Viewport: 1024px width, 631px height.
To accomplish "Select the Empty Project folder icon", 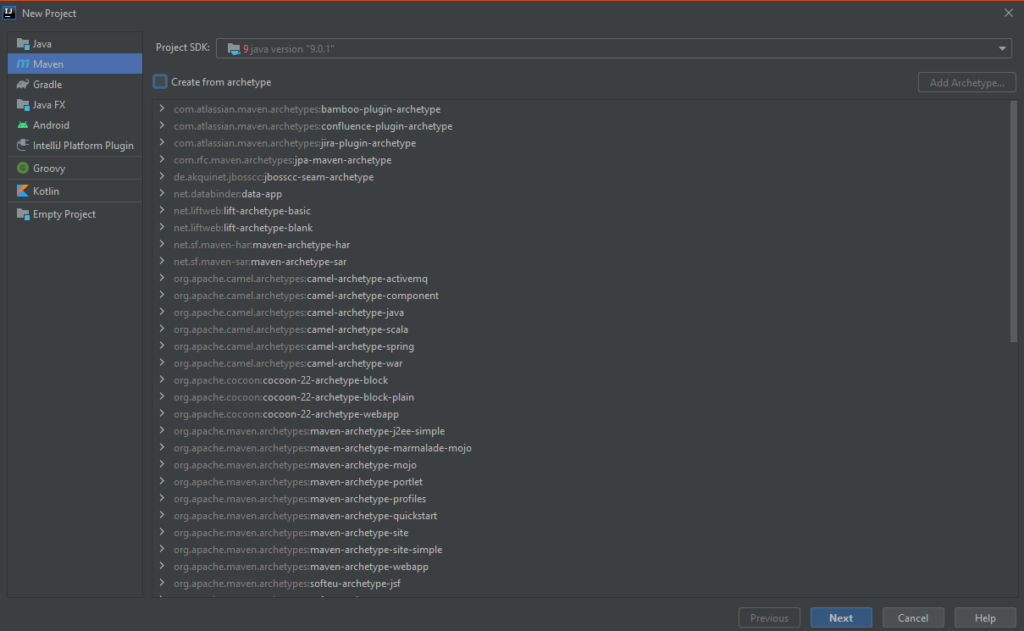I will coord(23,214).
